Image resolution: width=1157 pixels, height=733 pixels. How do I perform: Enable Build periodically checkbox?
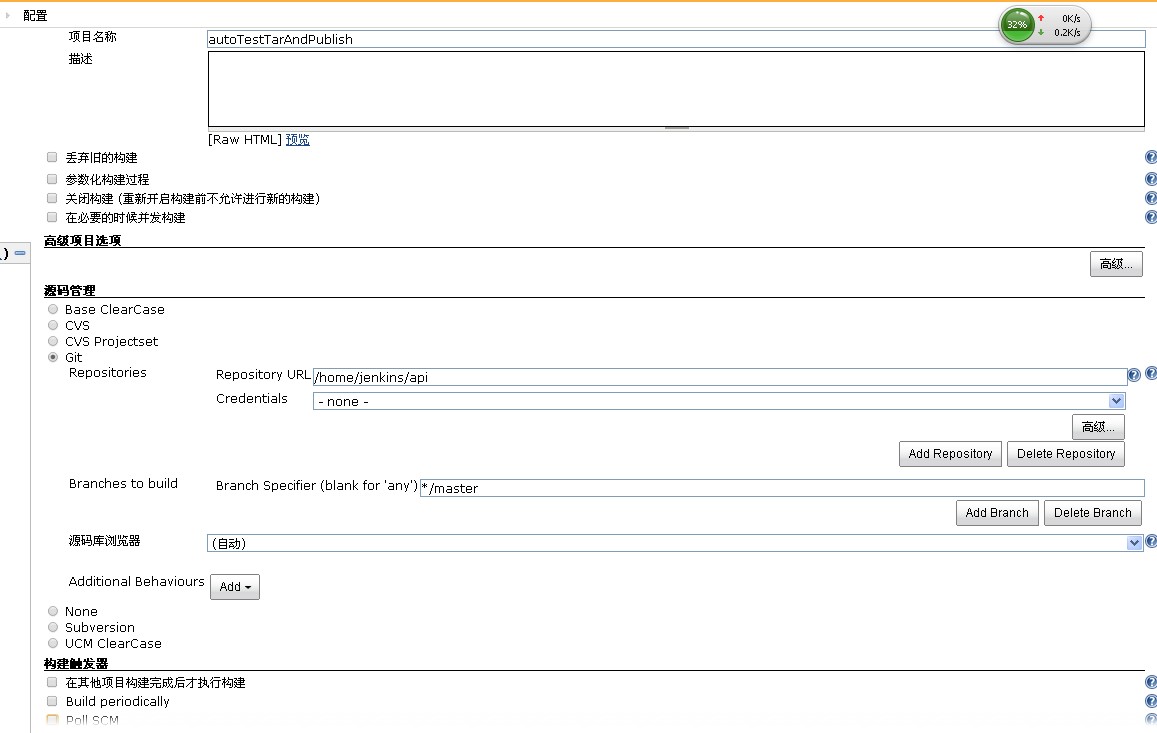[52, 701]
